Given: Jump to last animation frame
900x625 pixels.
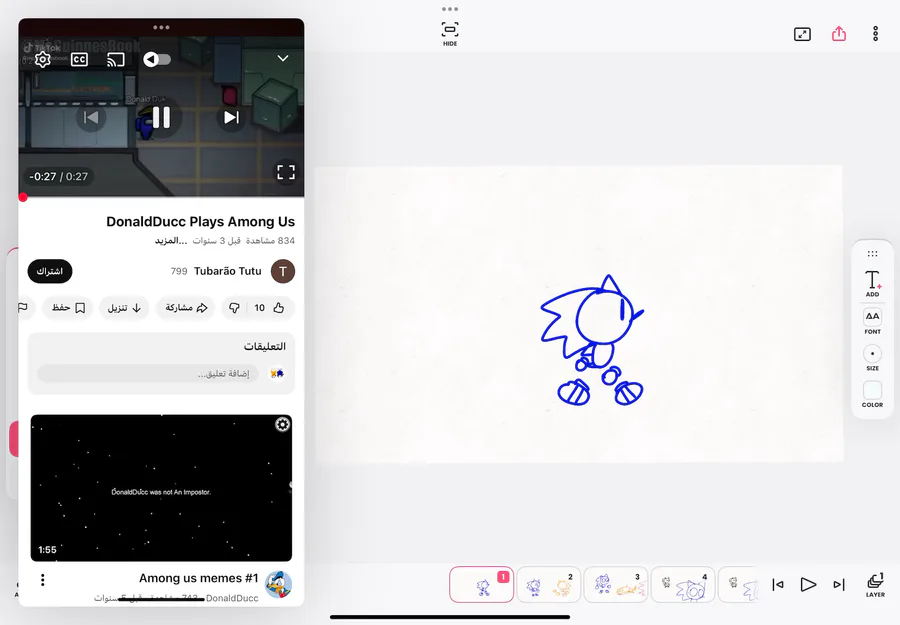Looking at the screenshot, I should point(839,584).
